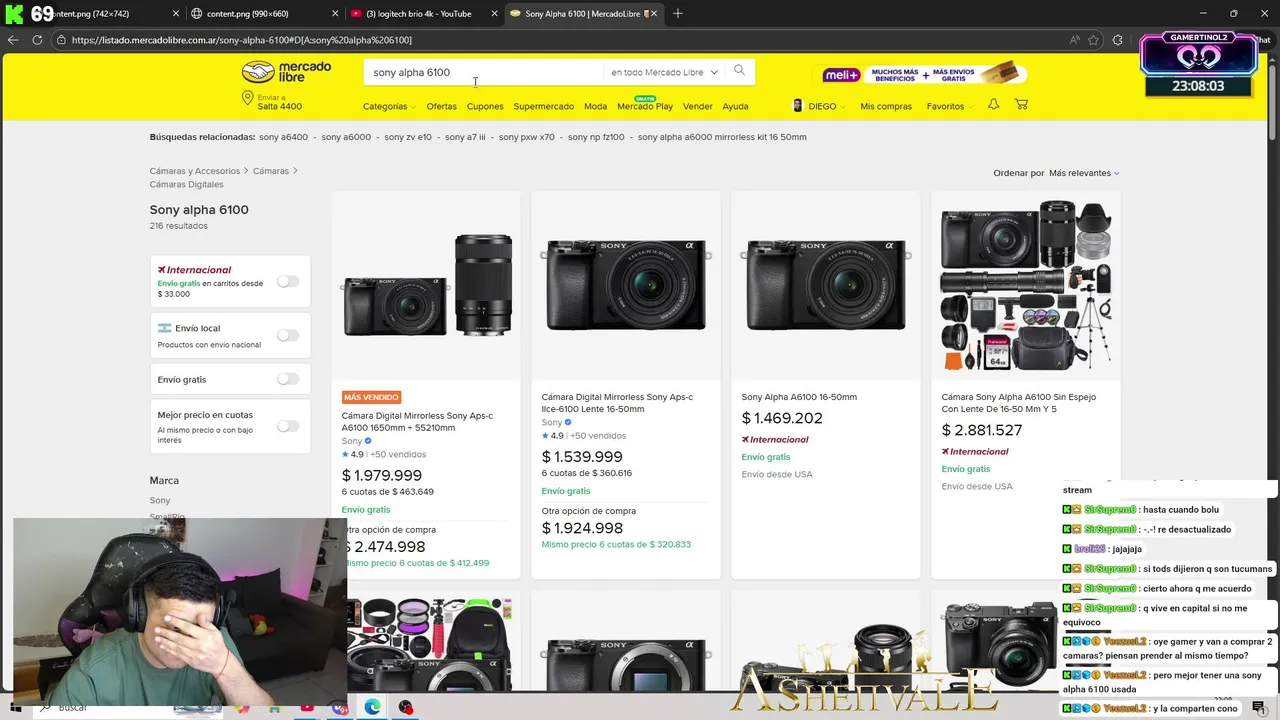Click related search 'sony np fz100'
This screenshot has width=1280, height=720.
tap(596, 137)
